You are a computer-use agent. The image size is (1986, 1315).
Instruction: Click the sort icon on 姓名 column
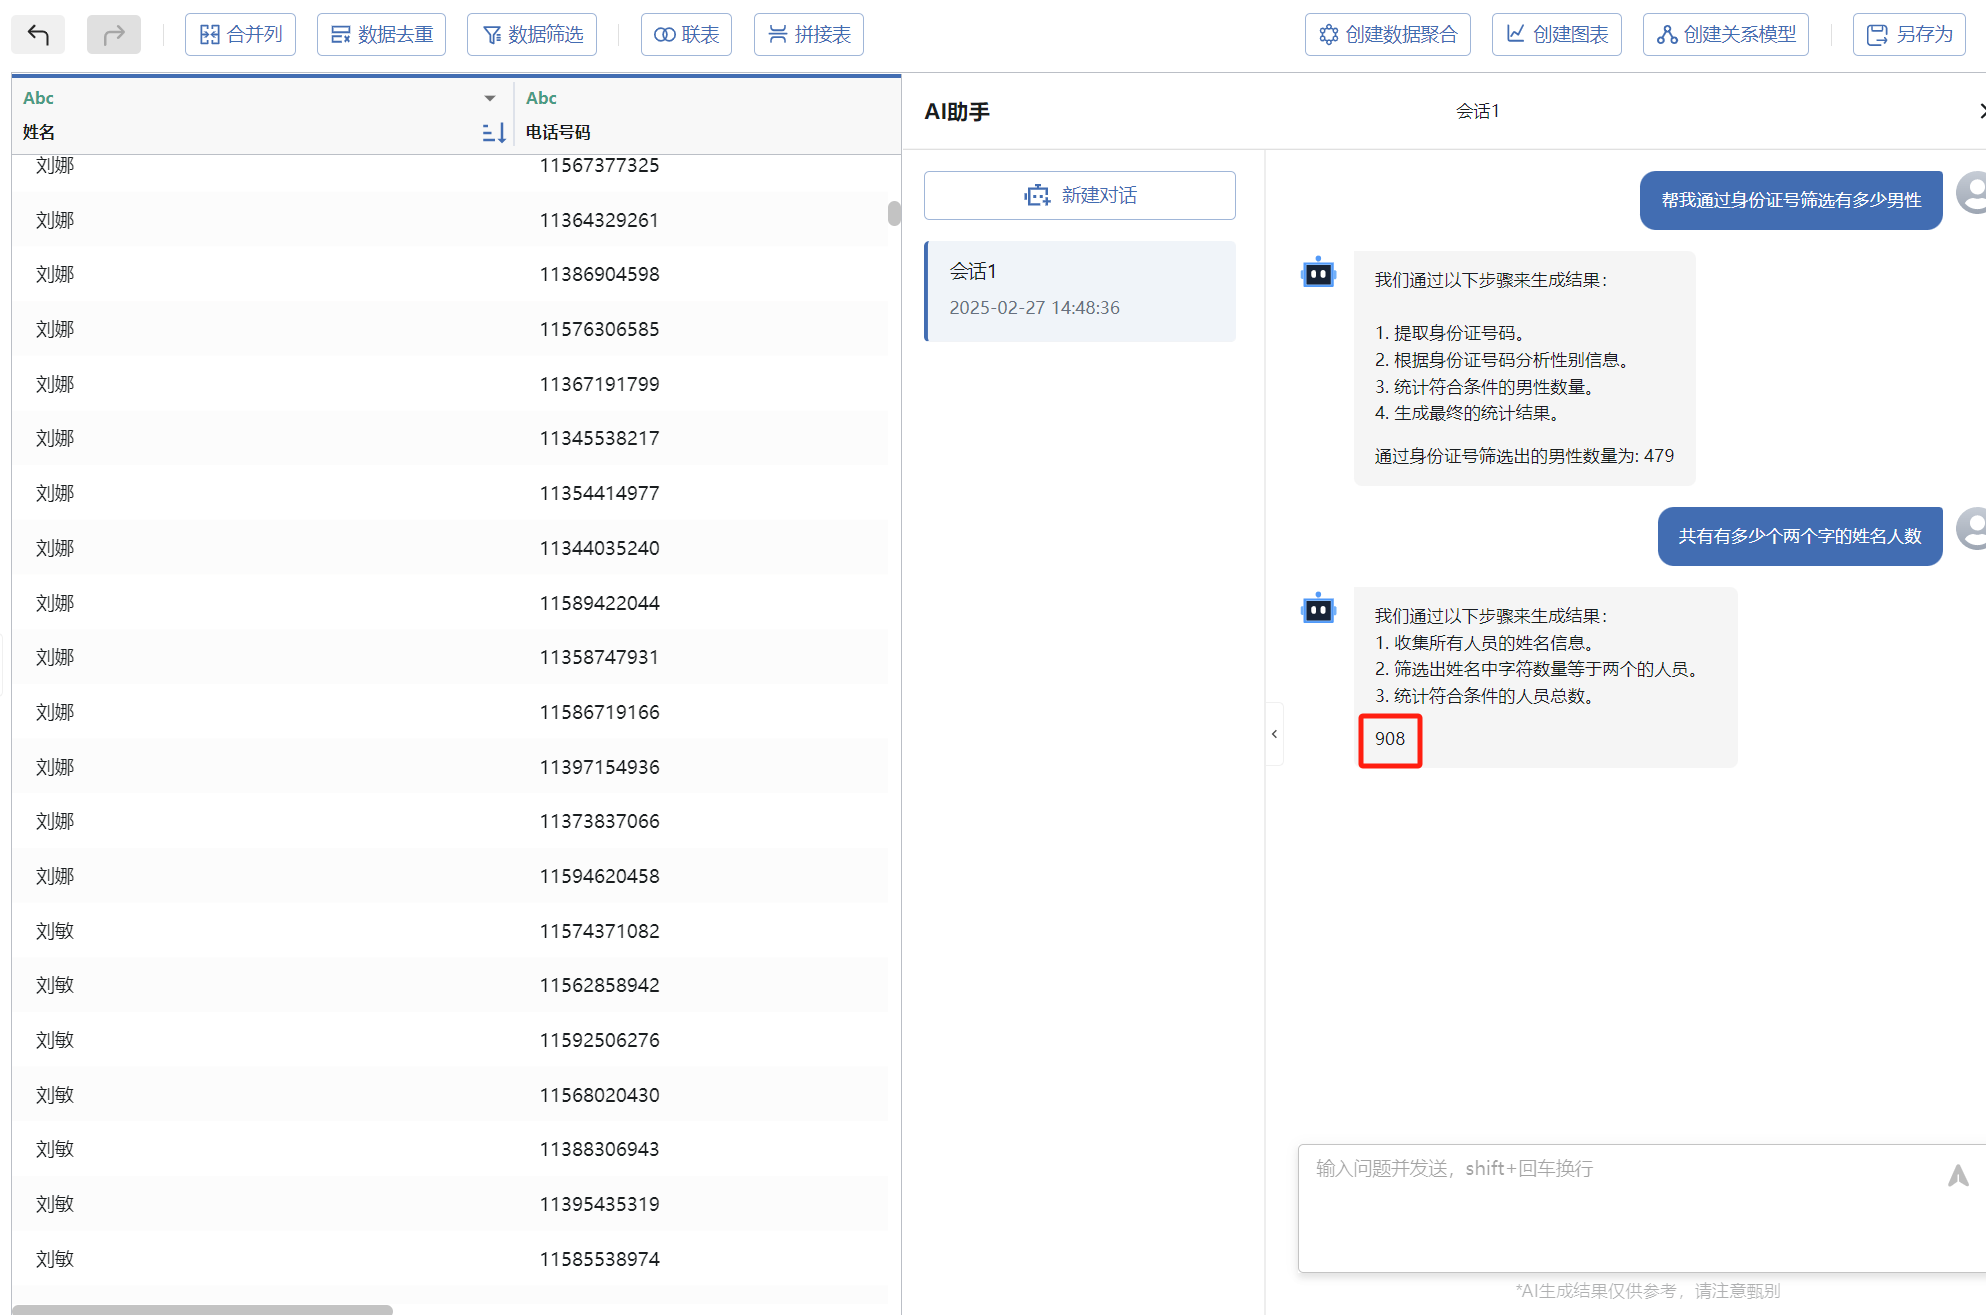click(493, 132)
